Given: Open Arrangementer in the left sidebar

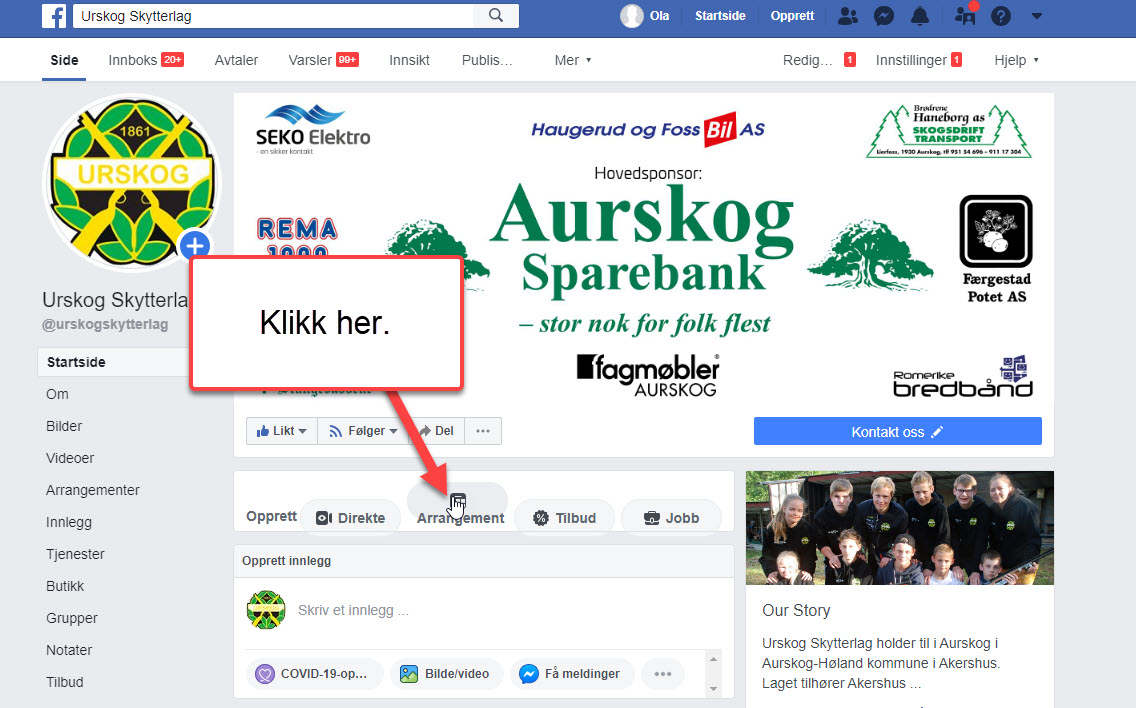Looking at the screenshot, I should point(93,490).
